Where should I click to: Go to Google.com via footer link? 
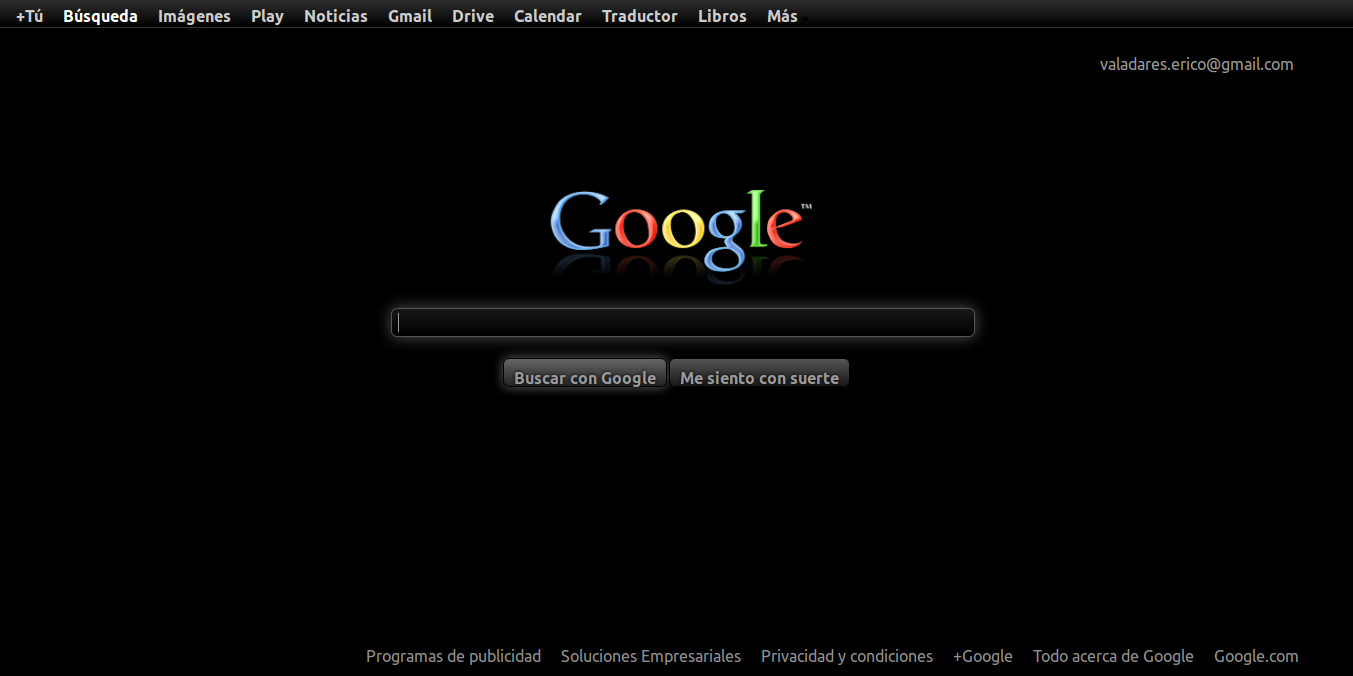pyautogui.click(x=1256, y=656)
